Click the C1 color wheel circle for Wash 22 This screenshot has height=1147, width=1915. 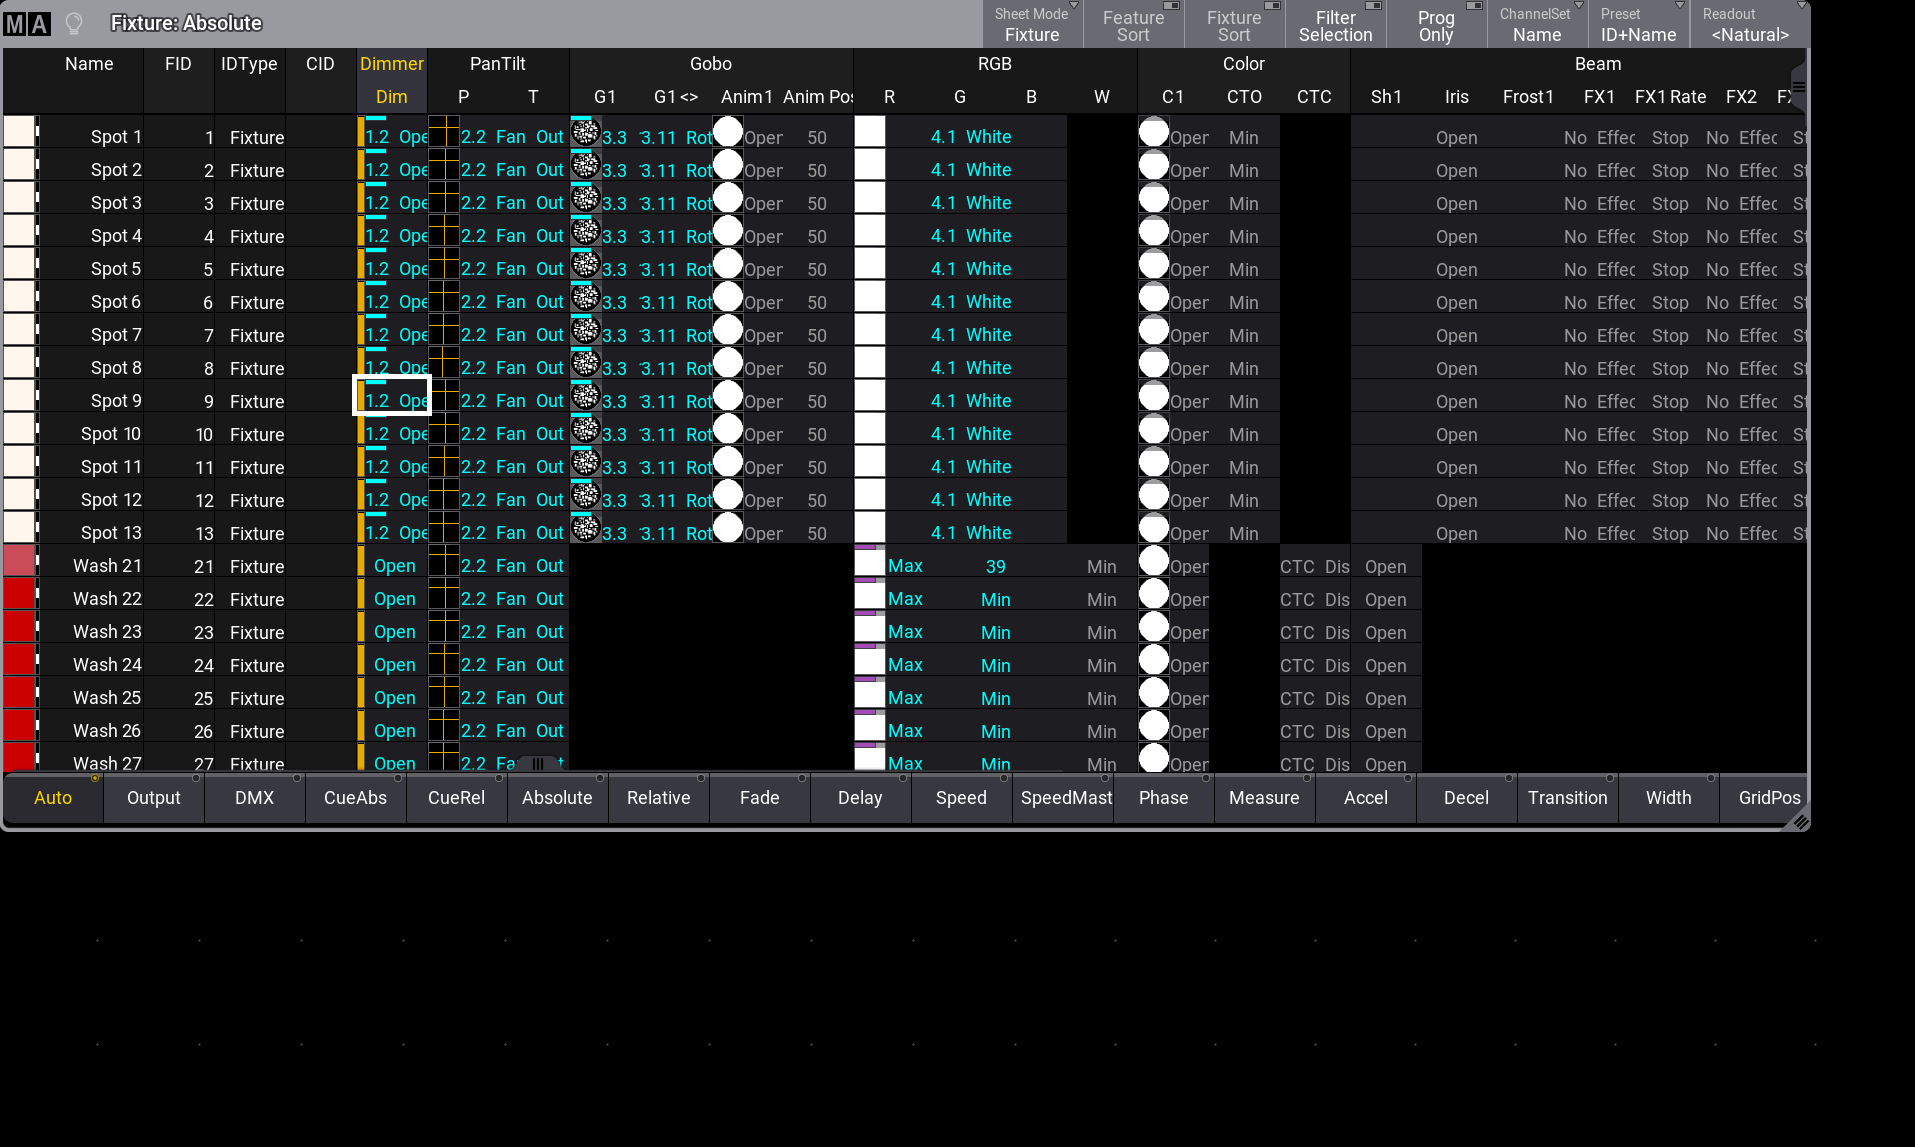1154,594
